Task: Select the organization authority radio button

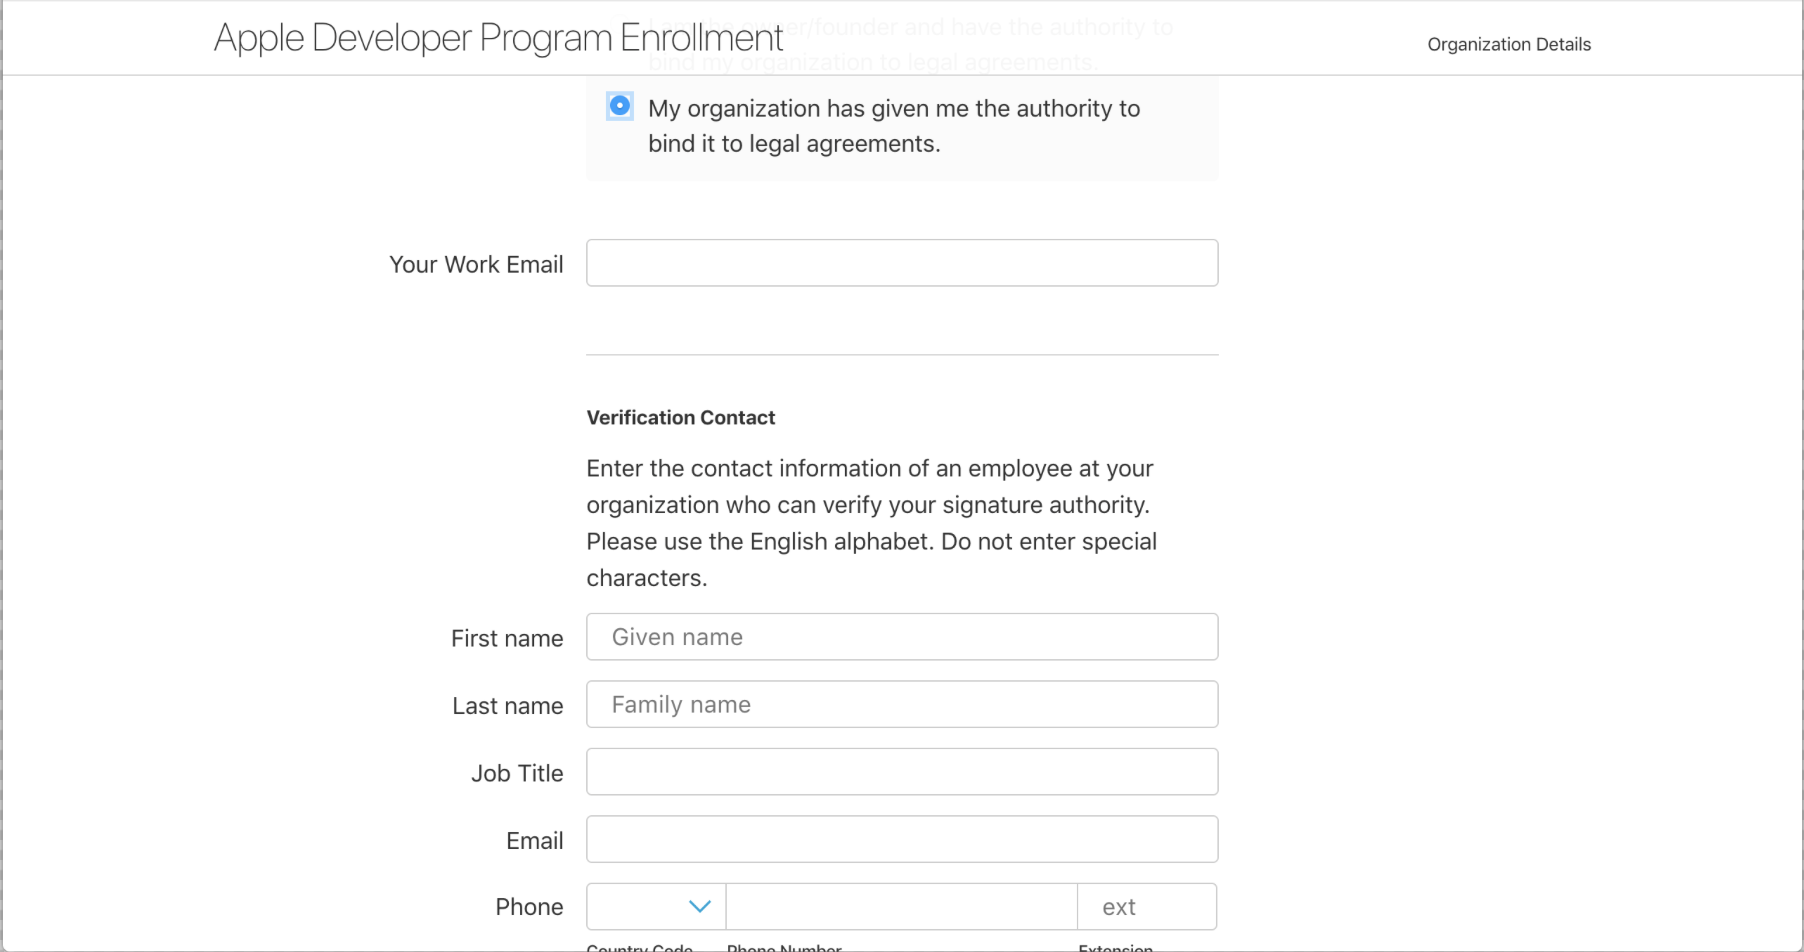Action: click(619, 105)
